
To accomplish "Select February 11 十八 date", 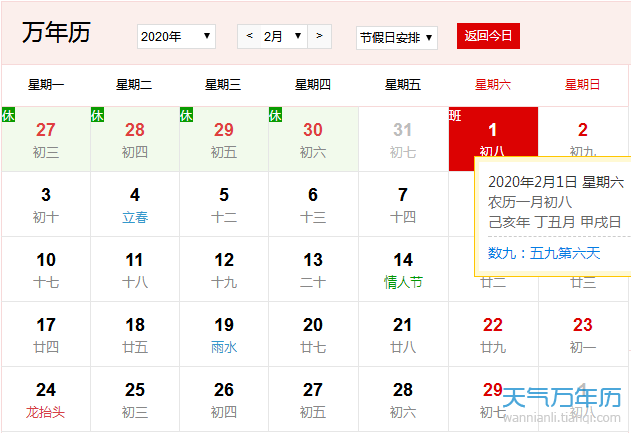I will [135, 269].
